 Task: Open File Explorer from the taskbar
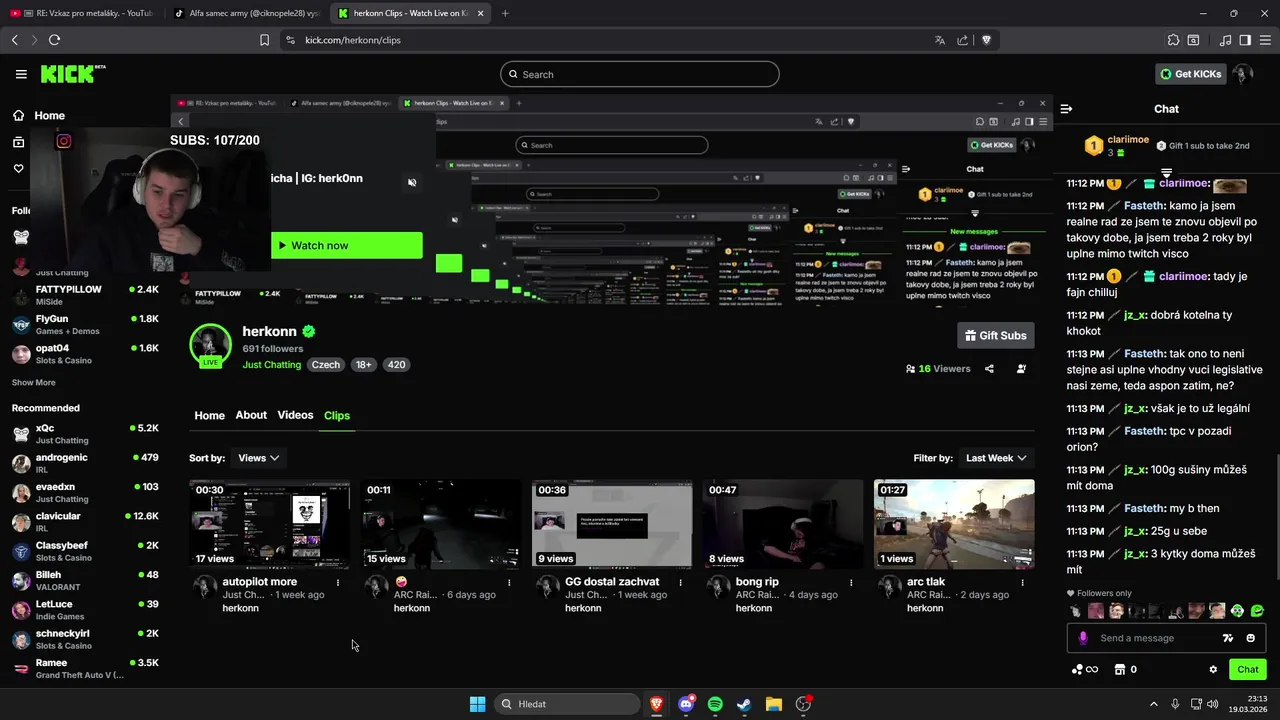pos(773,704)
